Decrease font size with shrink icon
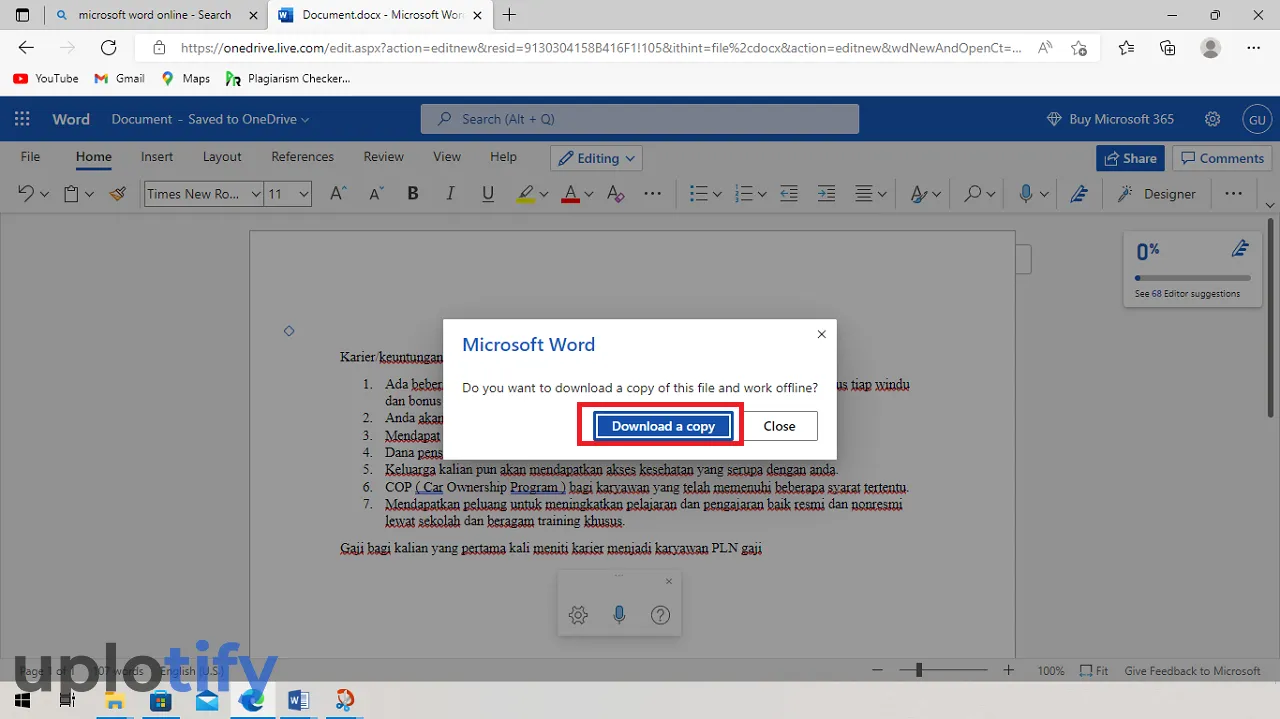The height and width of the screenshot is (719, 1280). tap(376, 194)
